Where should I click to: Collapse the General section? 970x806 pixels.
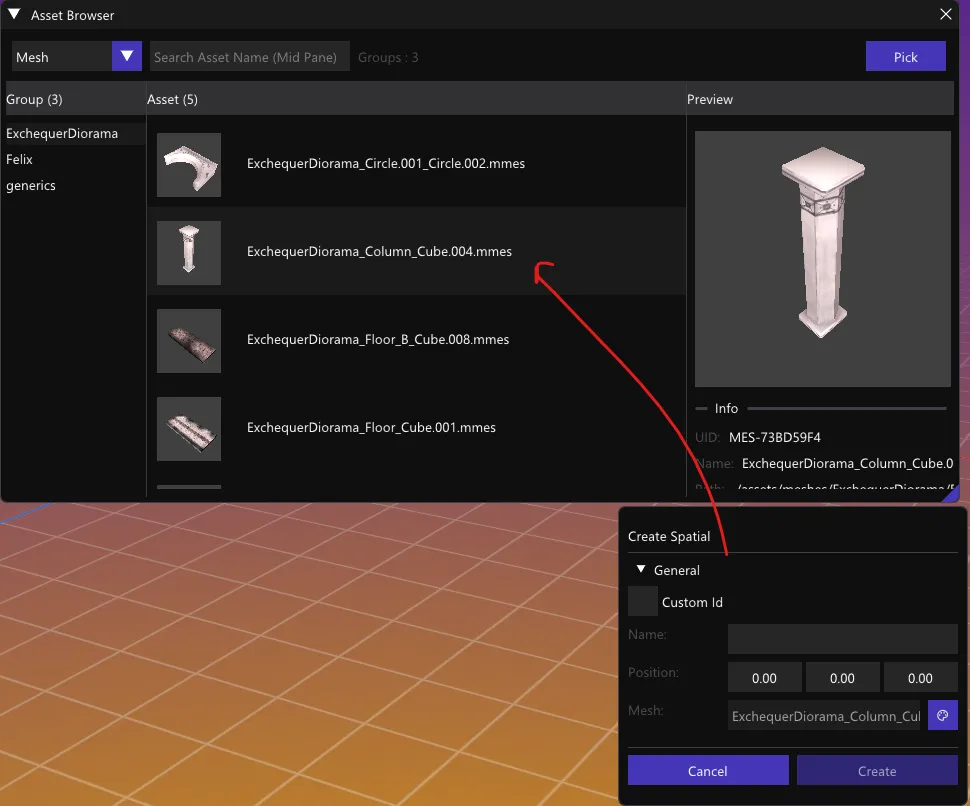[641, 569]
